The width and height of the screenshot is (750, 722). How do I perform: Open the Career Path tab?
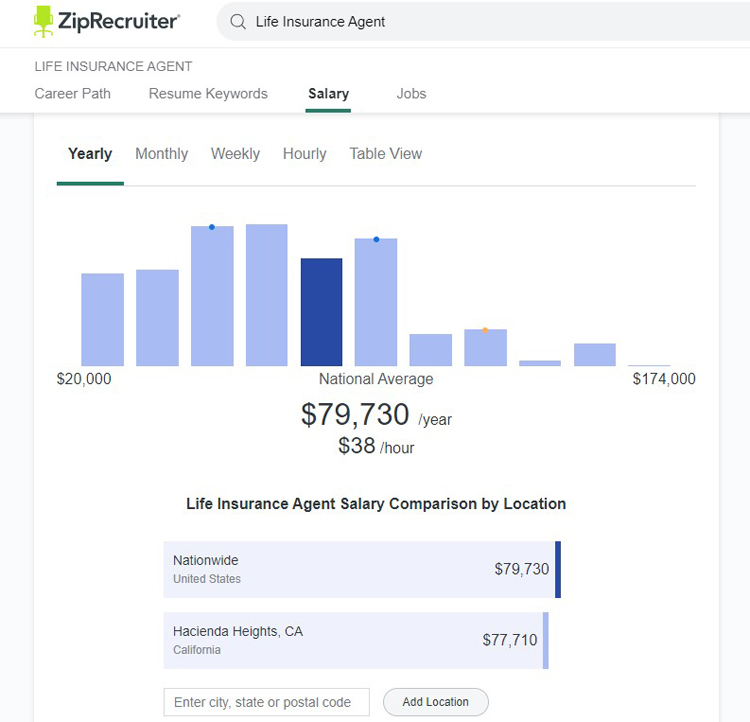(73, 93)
